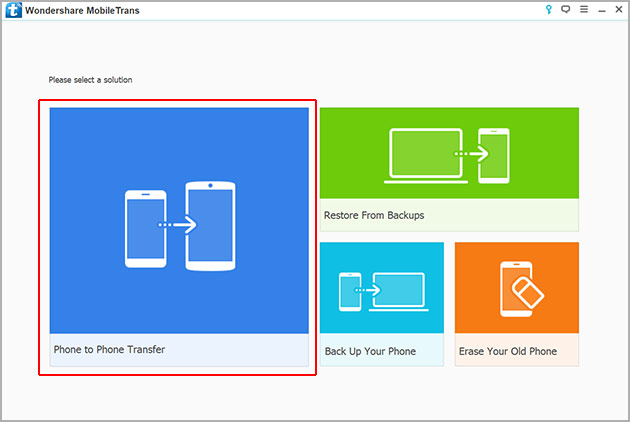Screen dimensions: 630x422
Task: Select the small source phone in blue tile
Action: point(144,229)
